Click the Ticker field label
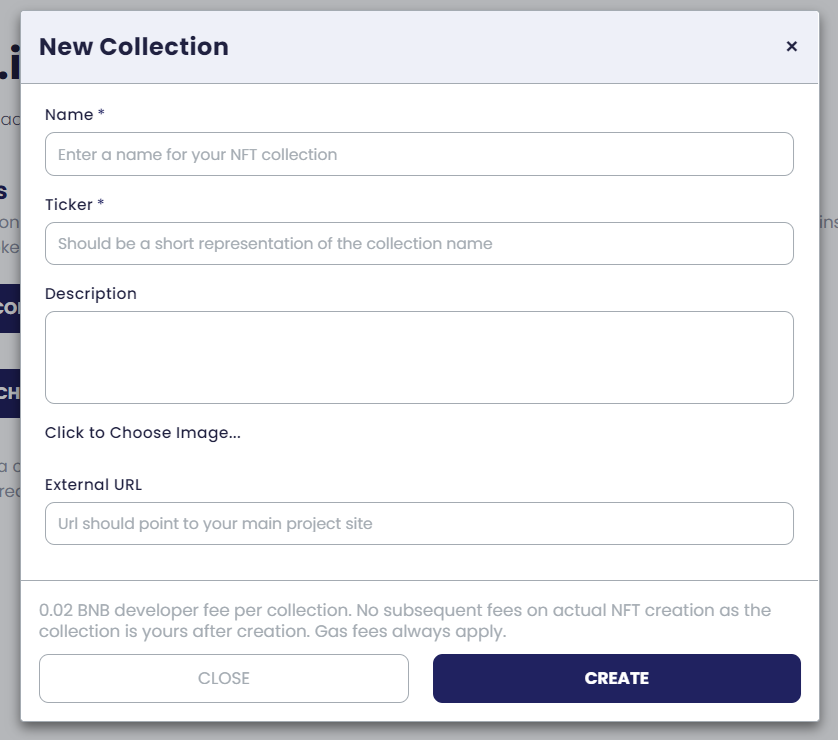 [69, 205]
